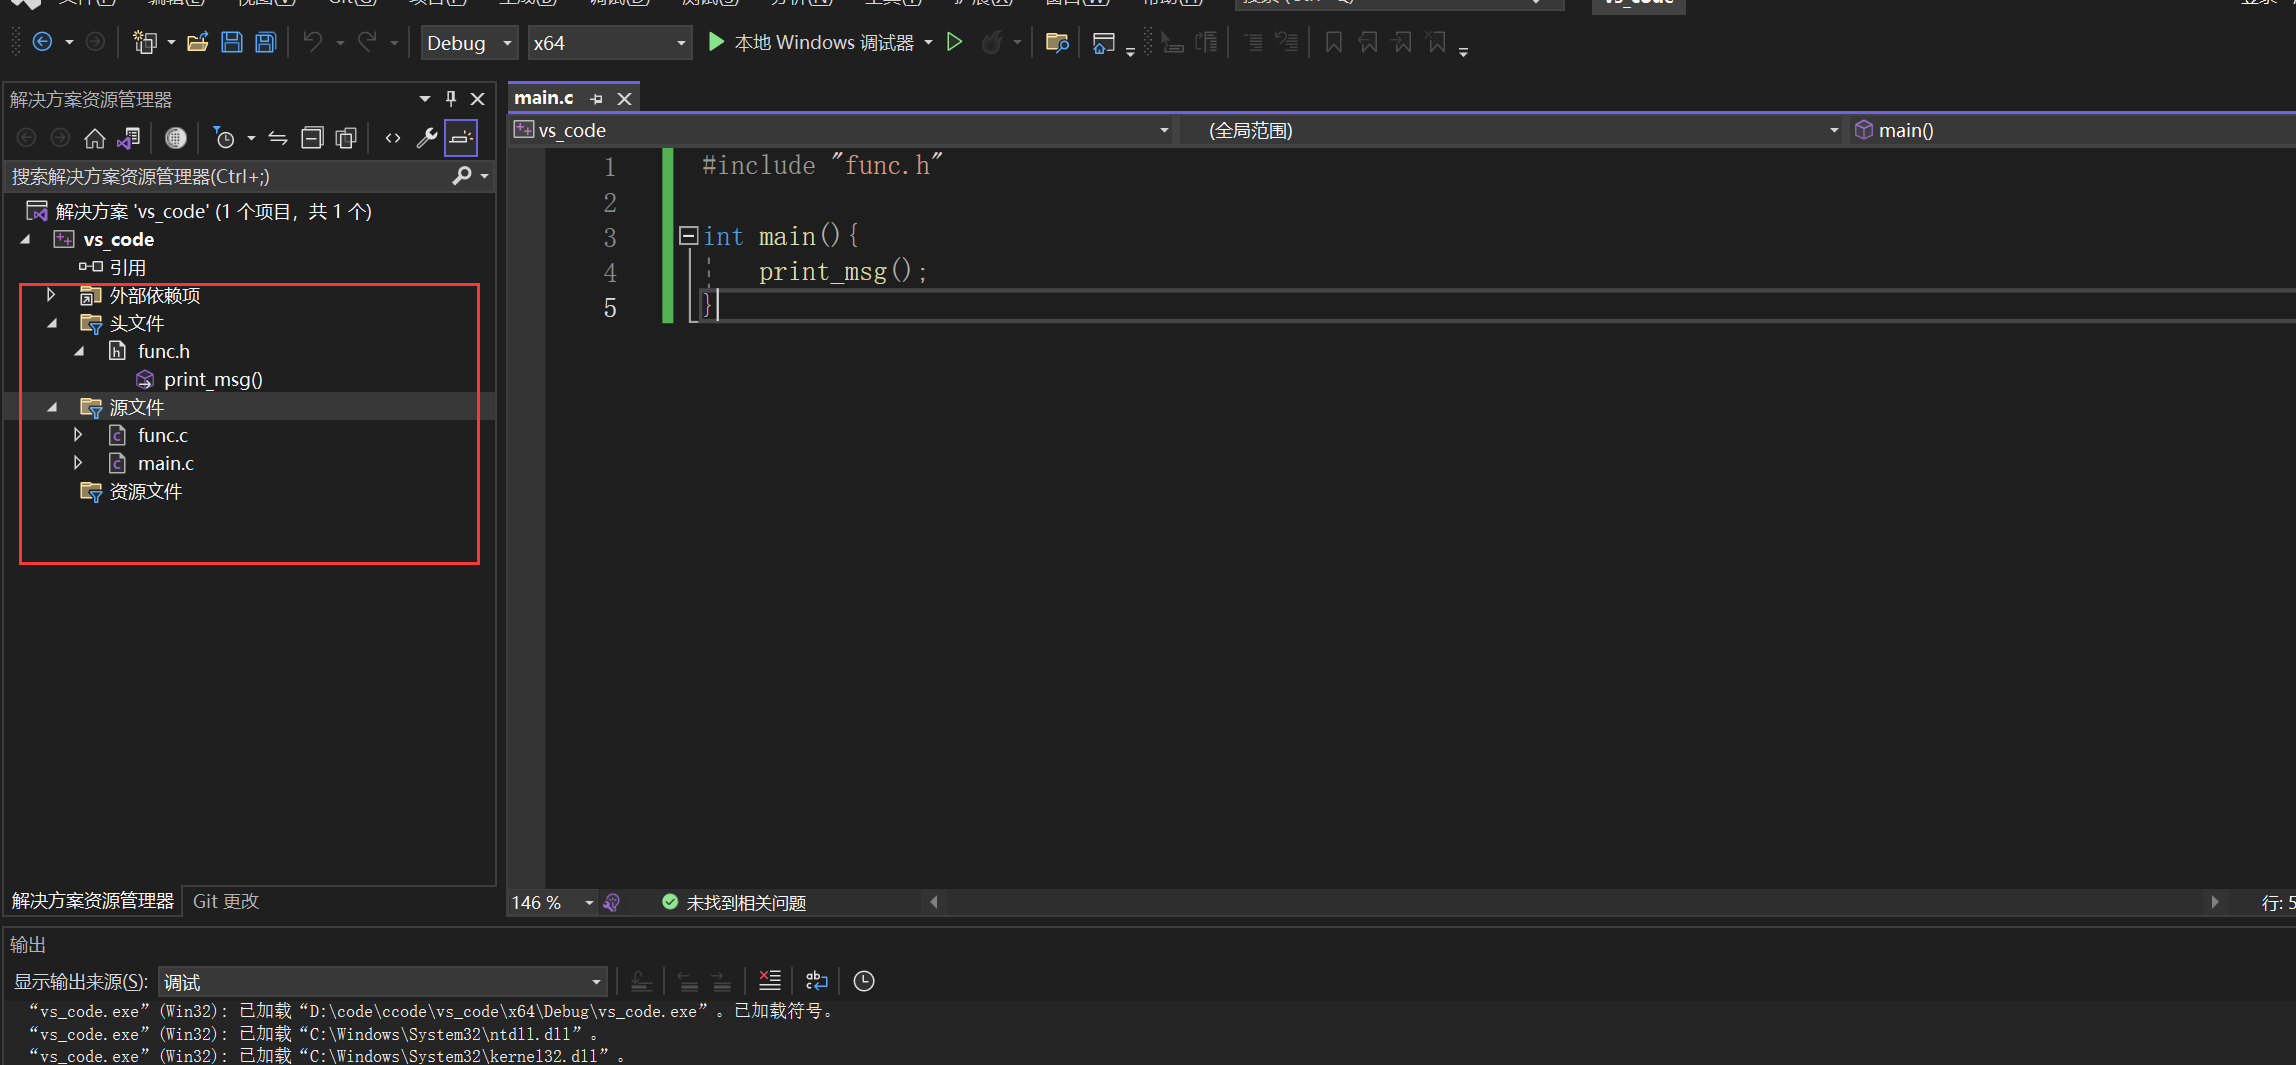Viewport: 2296px width, 1065px height.
Task: Click the search magnifier in Solution Explorer
Action: [x=462, y=176]
